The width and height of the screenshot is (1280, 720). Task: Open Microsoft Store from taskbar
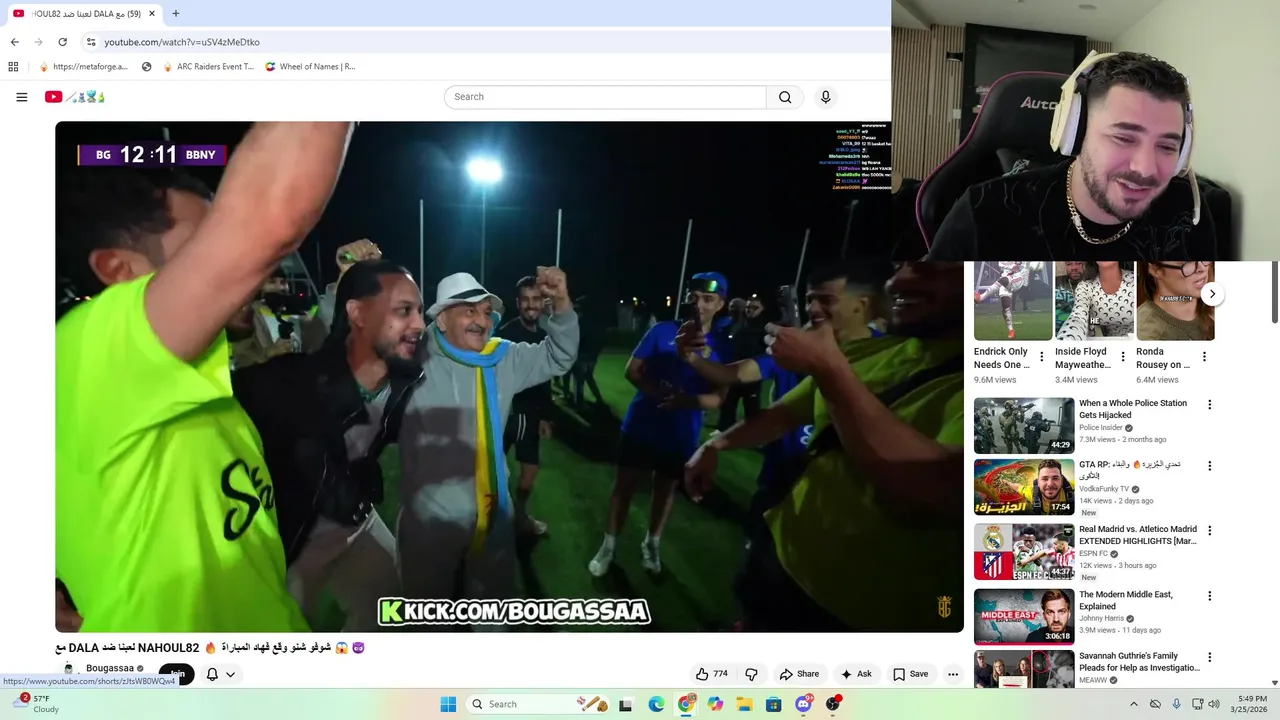(x=773, y=704)
